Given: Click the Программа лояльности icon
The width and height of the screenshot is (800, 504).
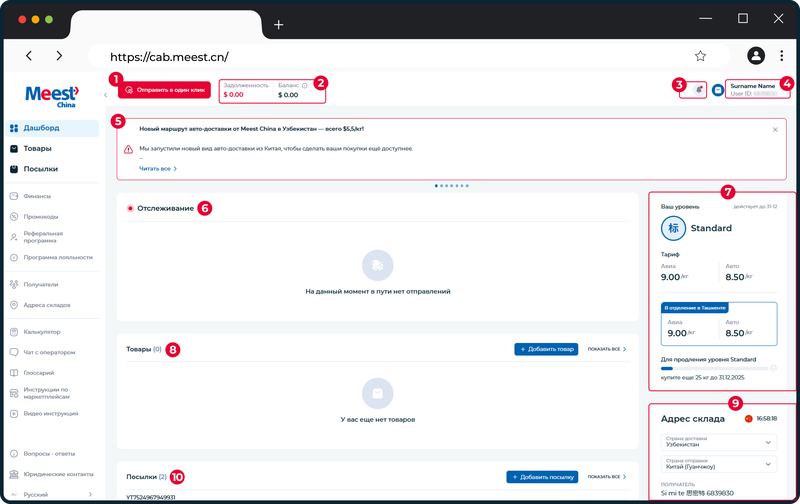Looking at the screenshot, I should pos(14,258).
